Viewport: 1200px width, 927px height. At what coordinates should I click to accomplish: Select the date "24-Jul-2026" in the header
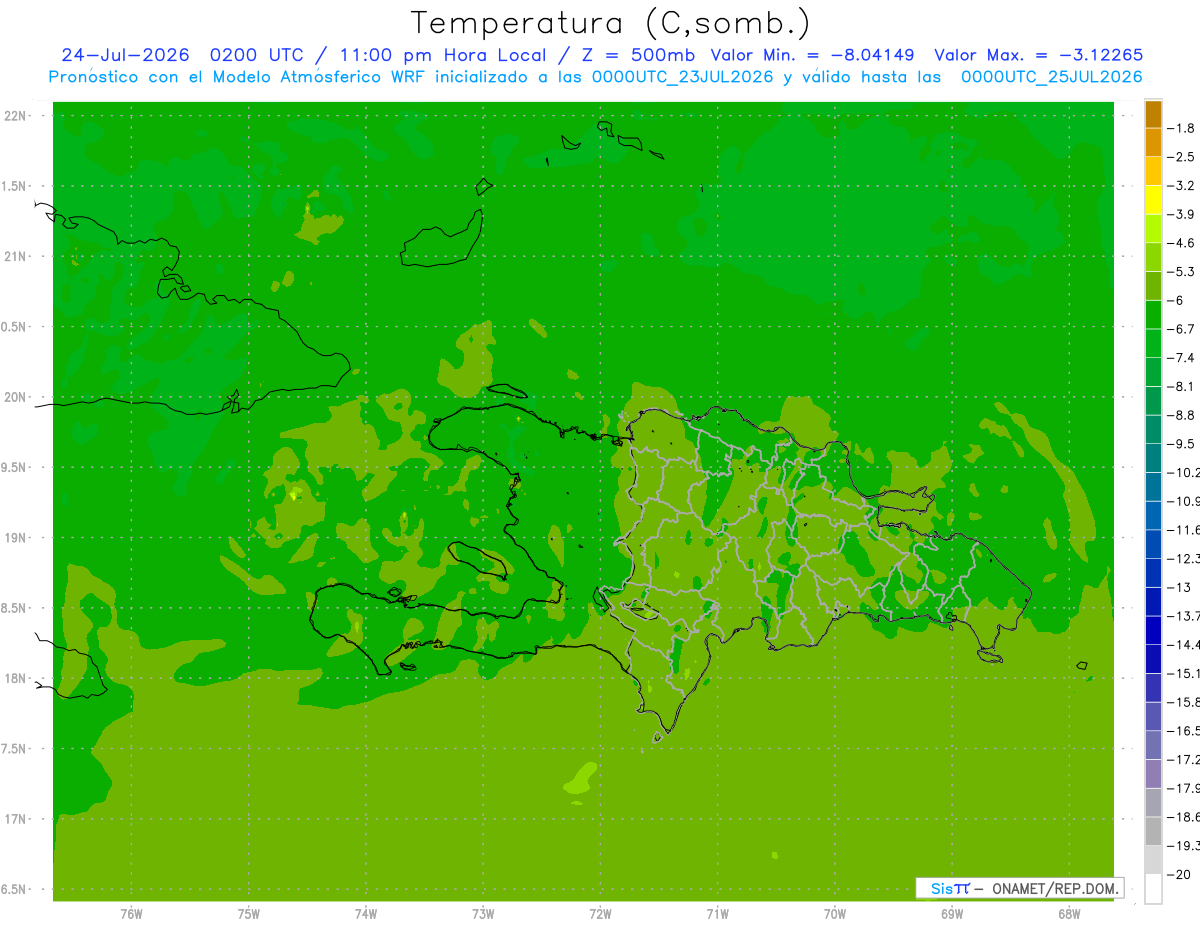tap(125, 55)
